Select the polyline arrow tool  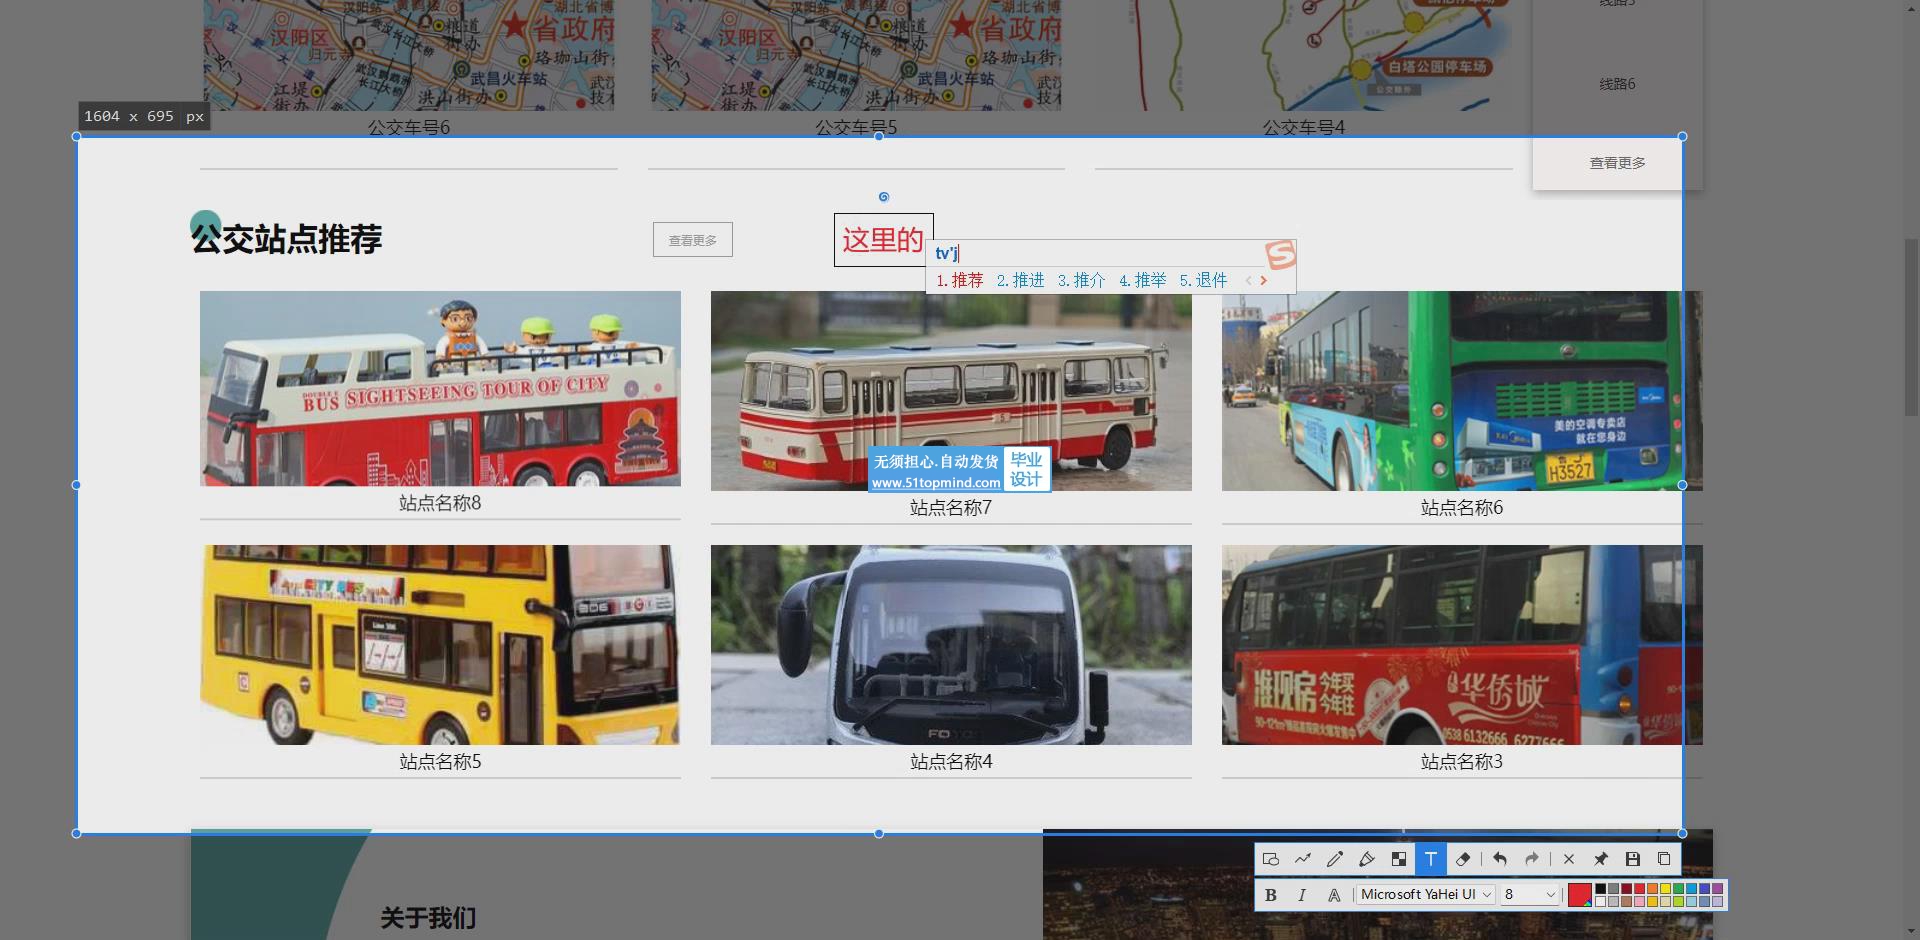click(x=1303, y=859)
